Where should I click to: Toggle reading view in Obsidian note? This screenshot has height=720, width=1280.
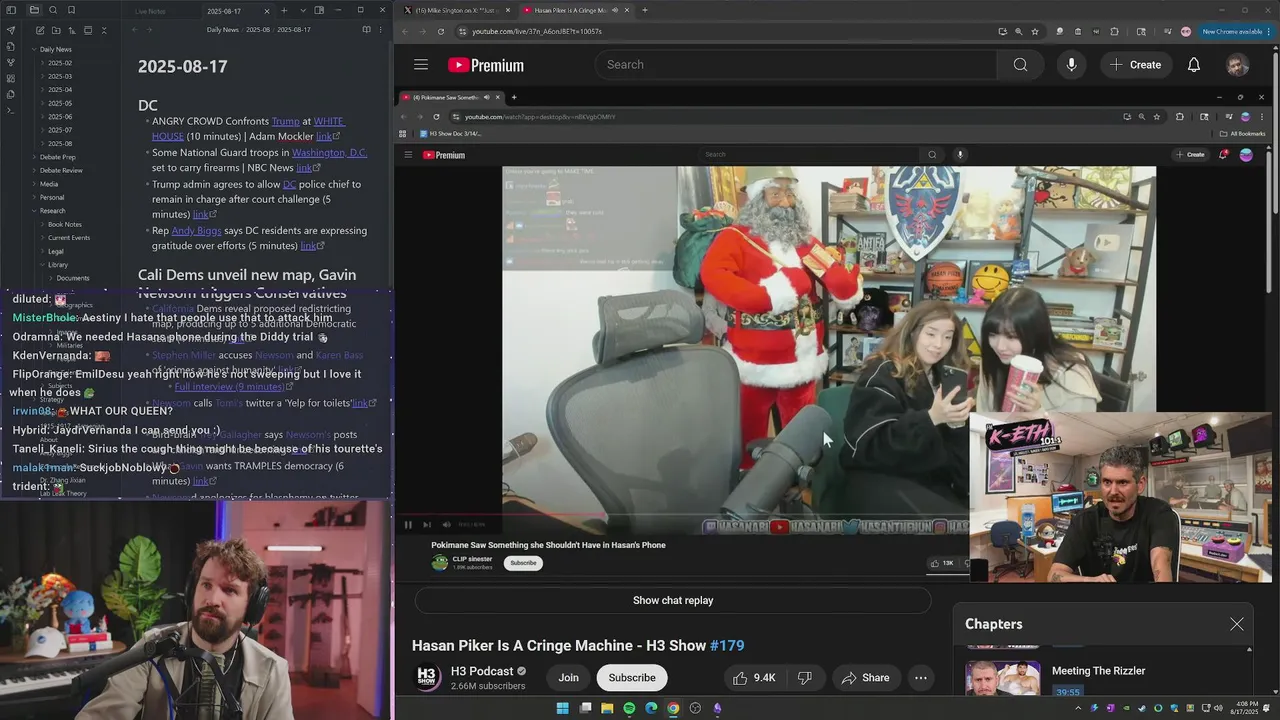pos(366,30)
